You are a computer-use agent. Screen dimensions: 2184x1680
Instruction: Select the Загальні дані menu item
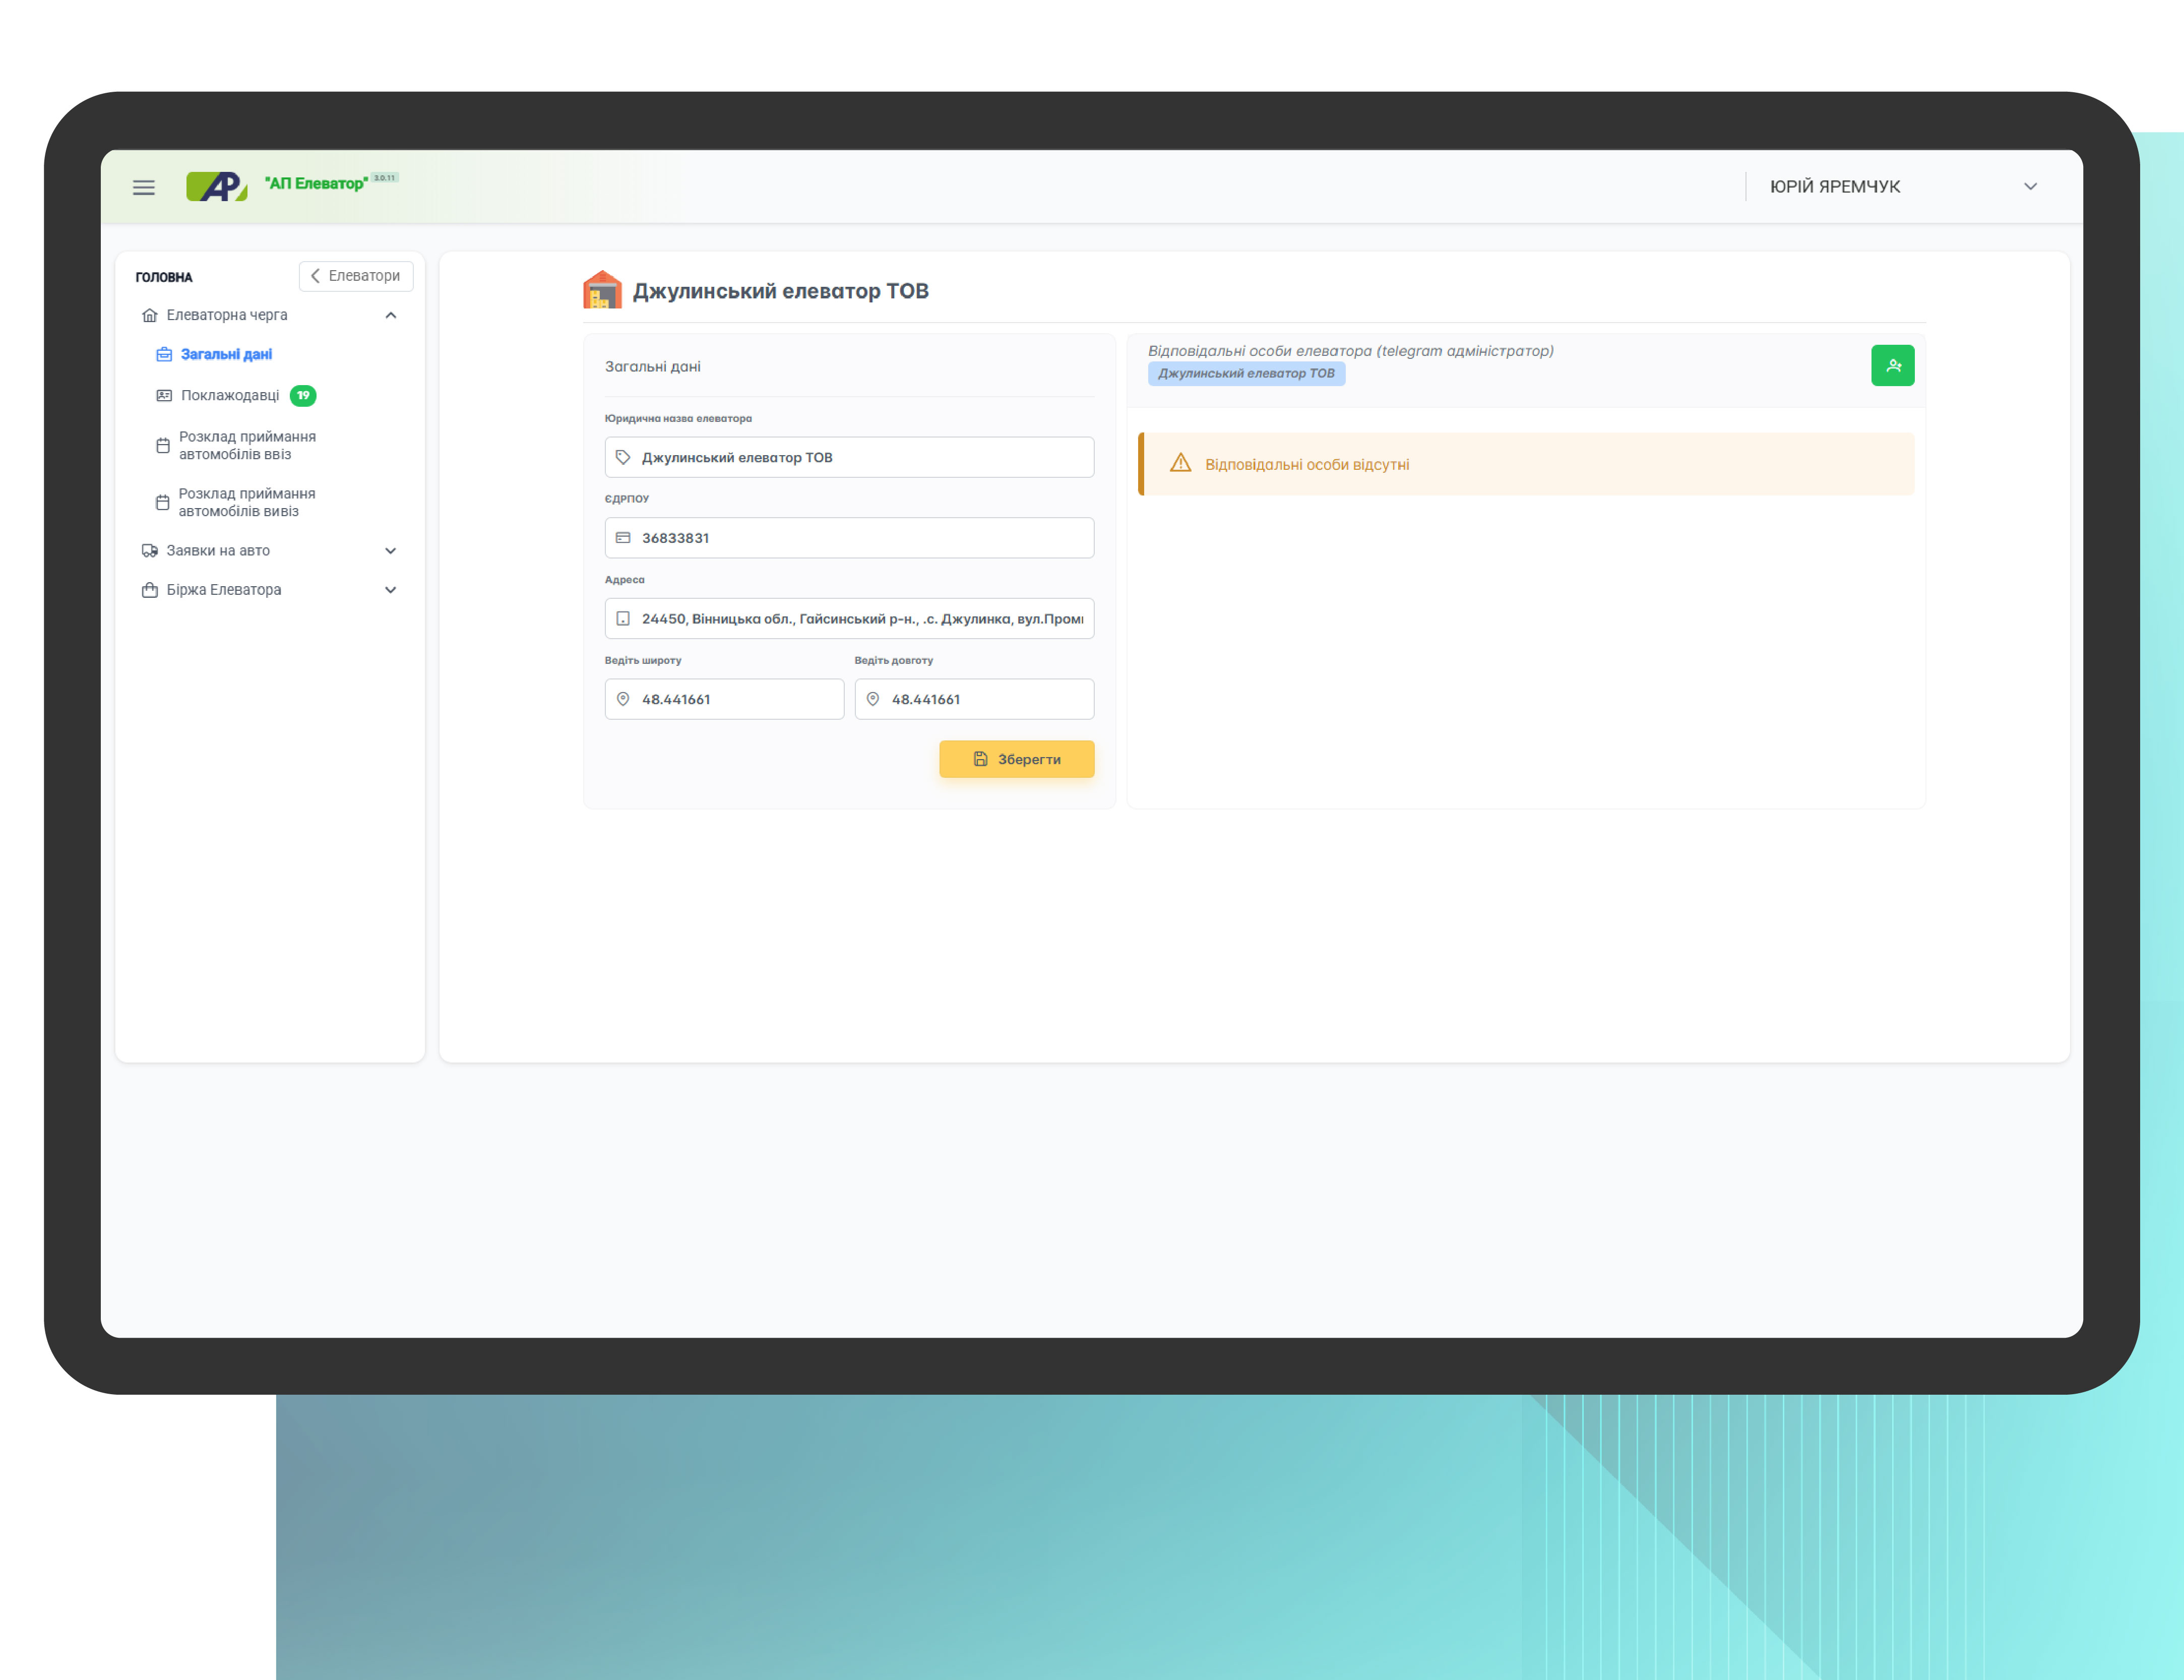226,354
